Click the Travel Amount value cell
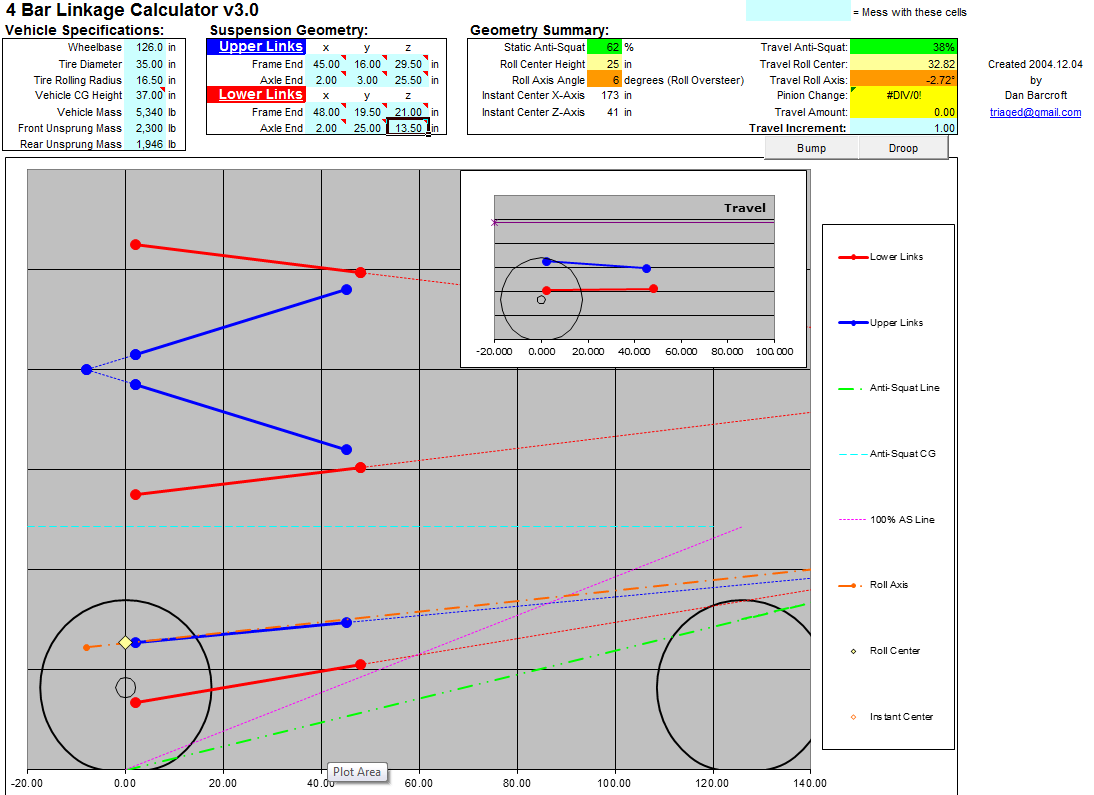This screenshot has width=1094, height=795. 903,112
